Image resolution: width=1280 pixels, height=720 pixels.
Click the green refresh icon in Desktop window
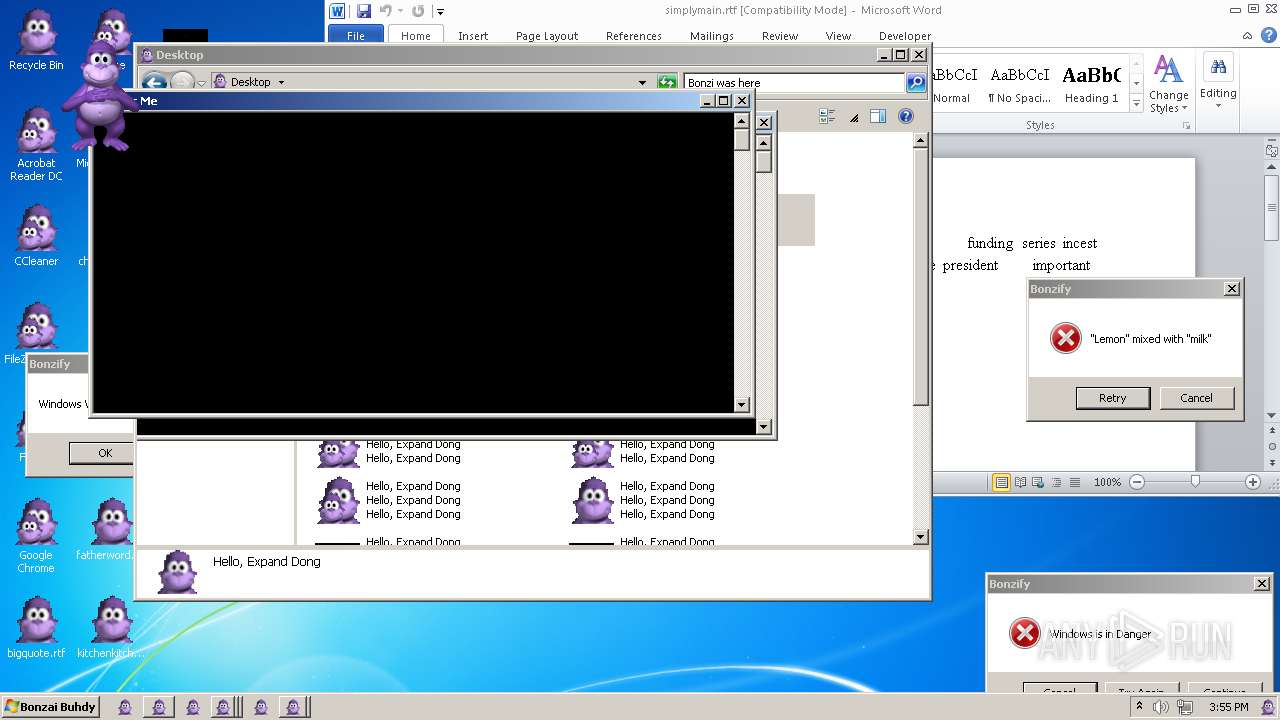(667, 82)
